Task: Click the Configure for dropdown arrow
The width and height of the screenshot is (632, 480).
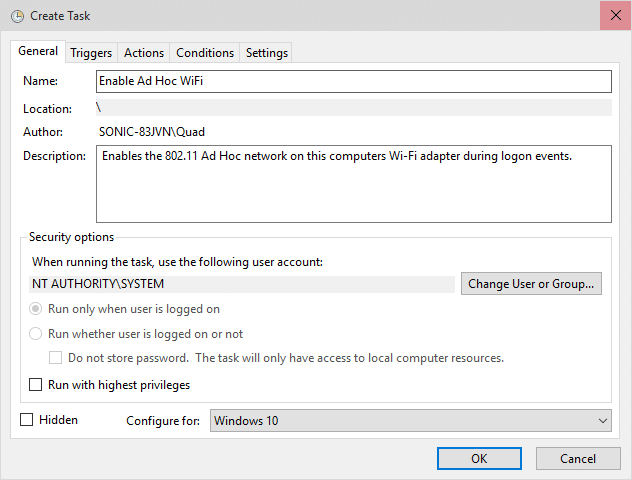Action: 601,421
